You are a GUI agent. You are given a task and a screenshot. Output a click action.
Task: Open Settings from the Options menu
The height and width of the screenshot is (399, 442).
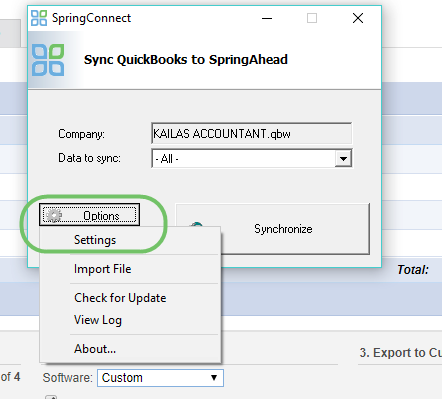coord(130,240)
